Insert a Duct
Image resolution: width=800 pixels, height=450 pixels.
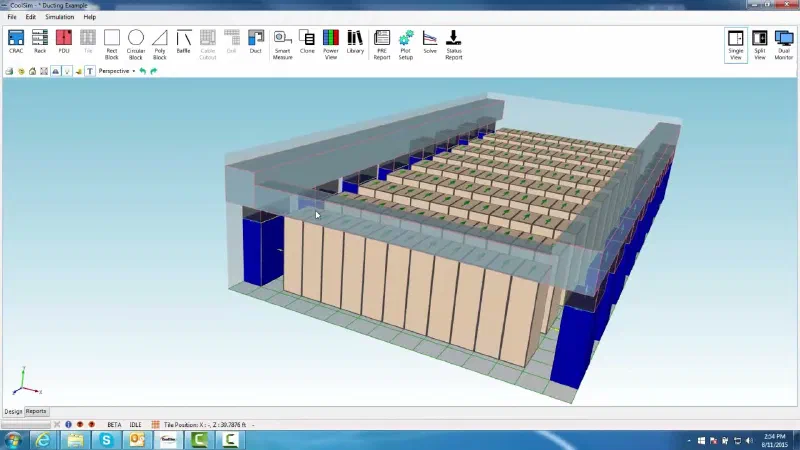(x=256, y=41)
